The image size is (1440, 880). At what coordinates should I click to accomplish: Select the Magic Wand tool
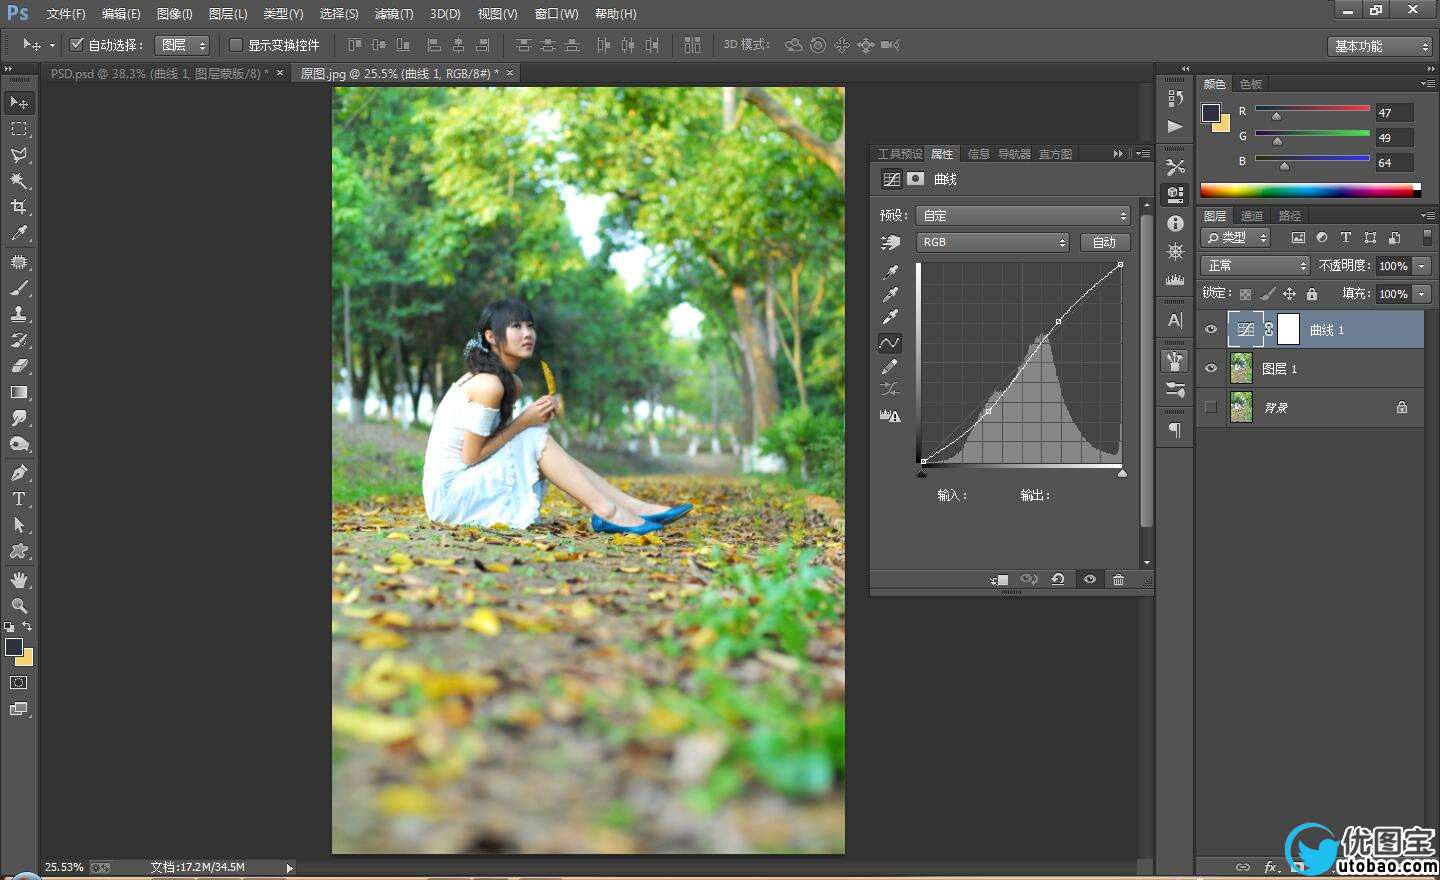tap(19, 181)
